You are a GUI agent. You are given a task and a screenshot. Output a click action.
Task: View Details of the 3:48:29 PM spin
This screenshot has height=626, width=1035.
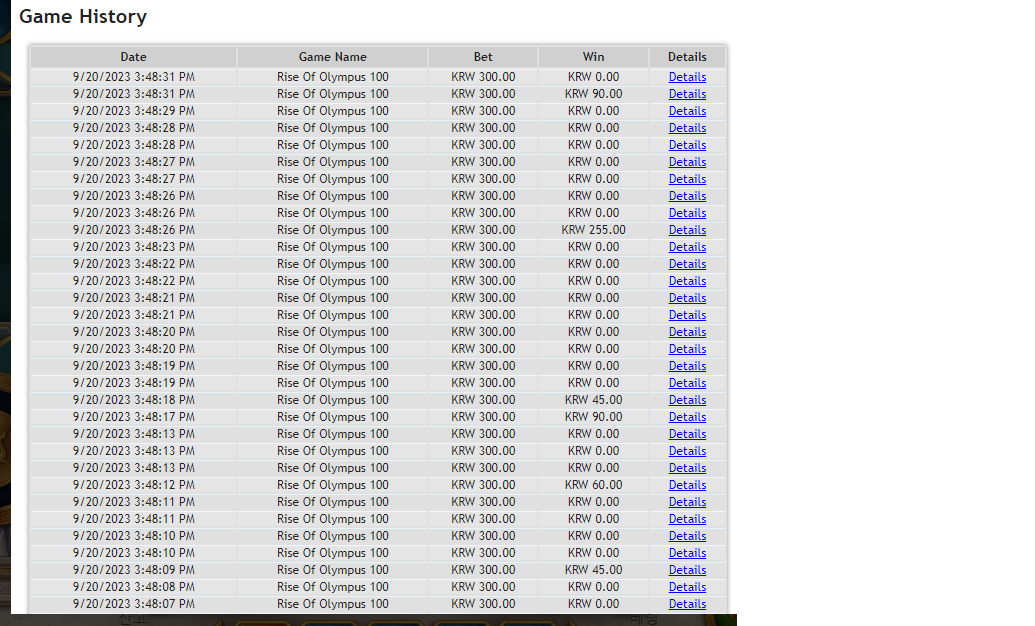tap(687, 111)
